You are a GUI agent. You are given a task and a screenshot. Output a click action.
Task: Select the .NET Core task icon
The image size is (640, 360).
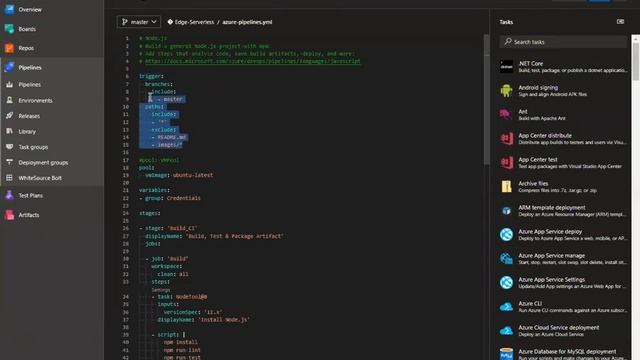click(x=507, y=67)
